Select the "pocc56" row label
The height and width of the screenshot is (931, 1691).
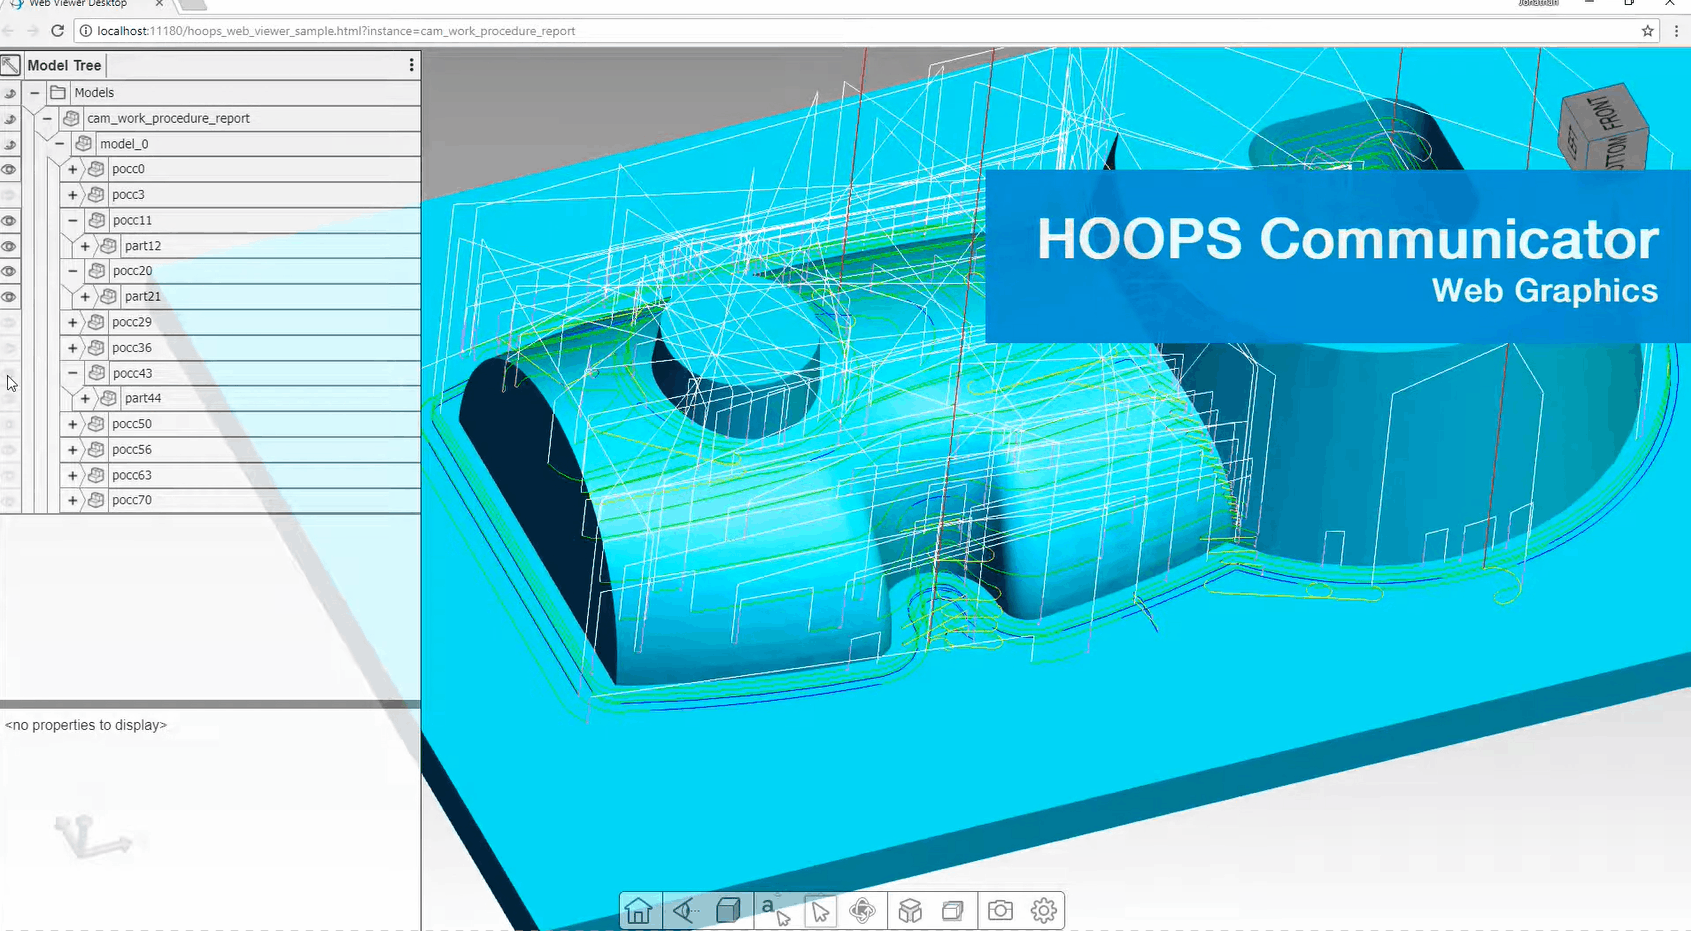point(132,450)
